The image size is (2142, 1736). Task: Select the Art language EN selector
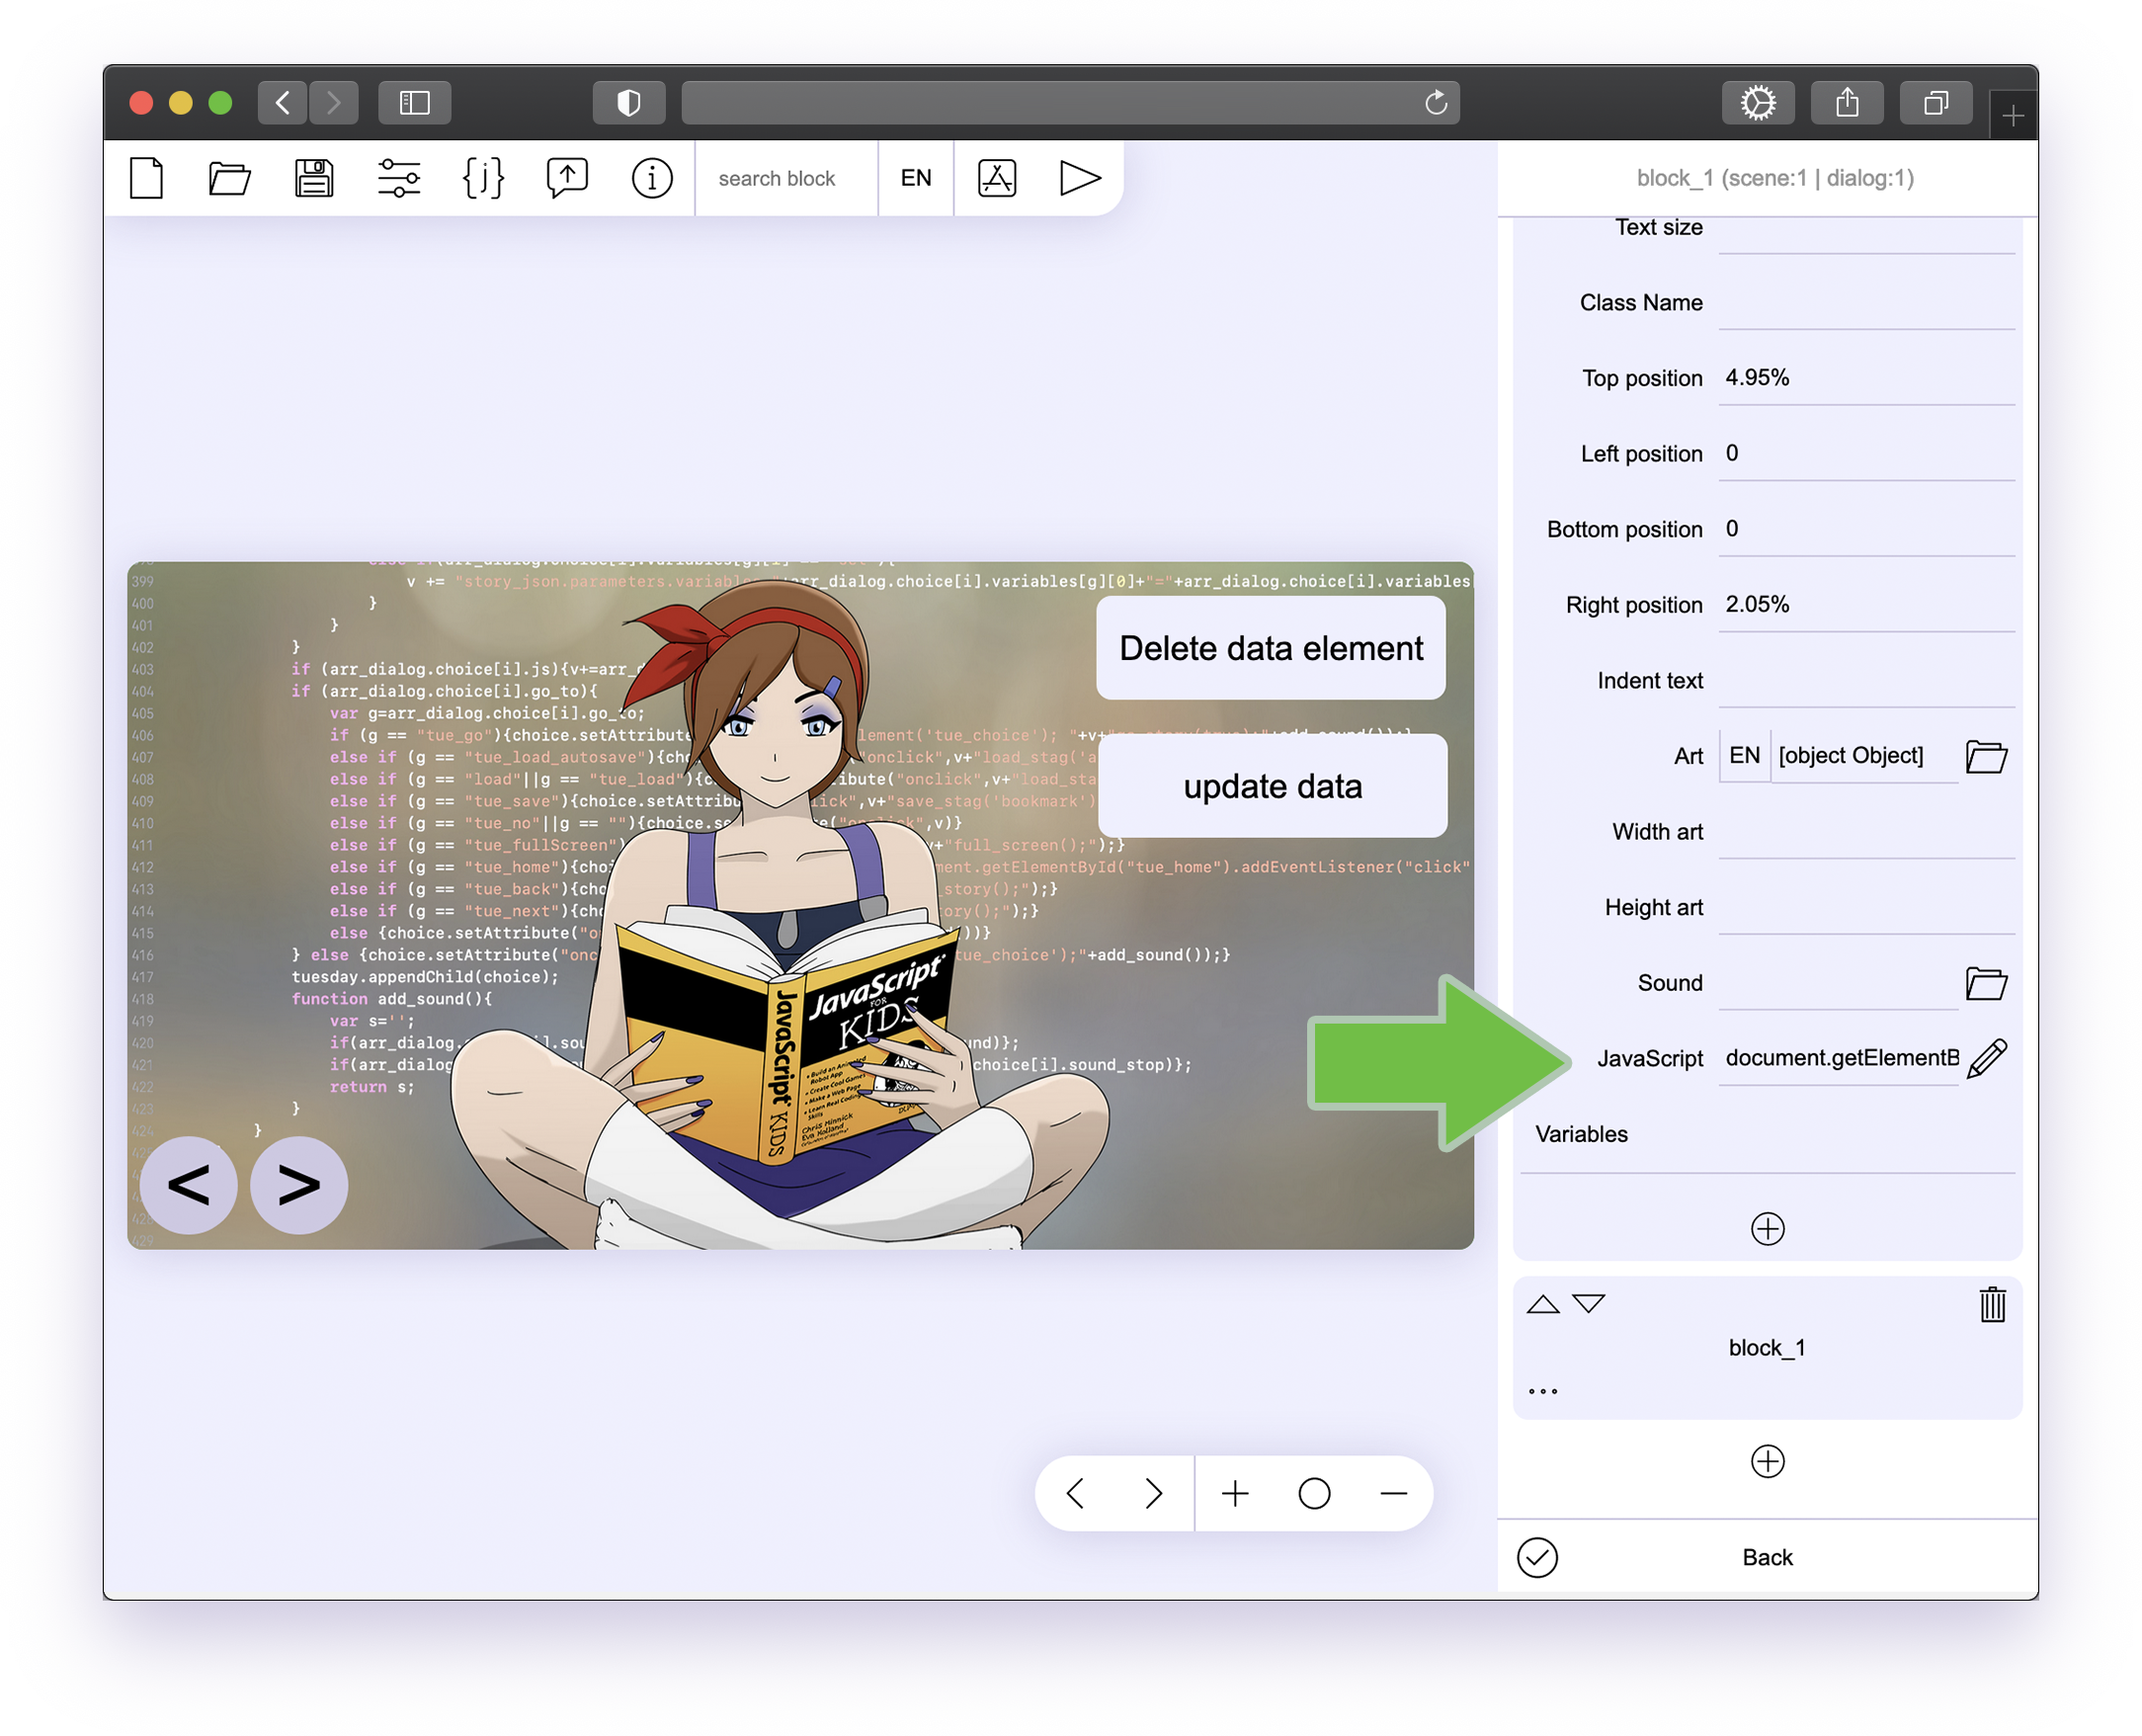point(1744,756)
